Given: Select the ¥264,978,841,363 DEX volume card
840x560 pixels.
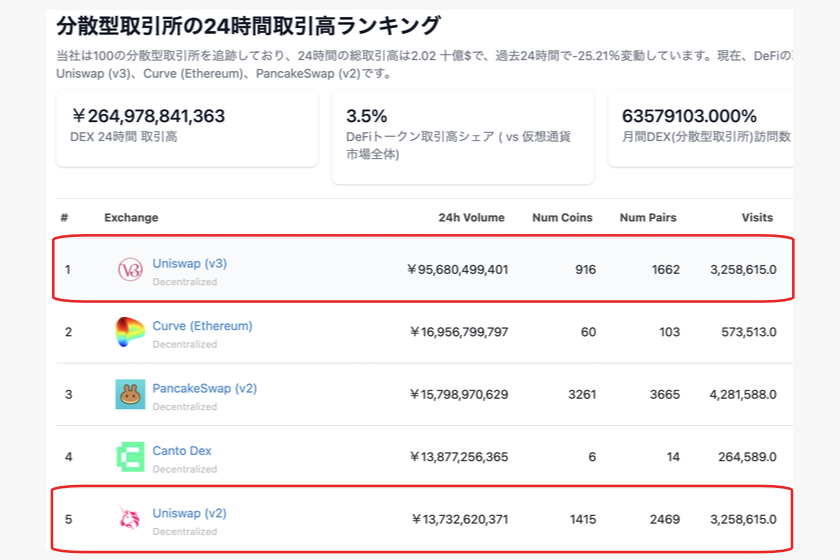Looking at the screenshot, I should (187, 128).
